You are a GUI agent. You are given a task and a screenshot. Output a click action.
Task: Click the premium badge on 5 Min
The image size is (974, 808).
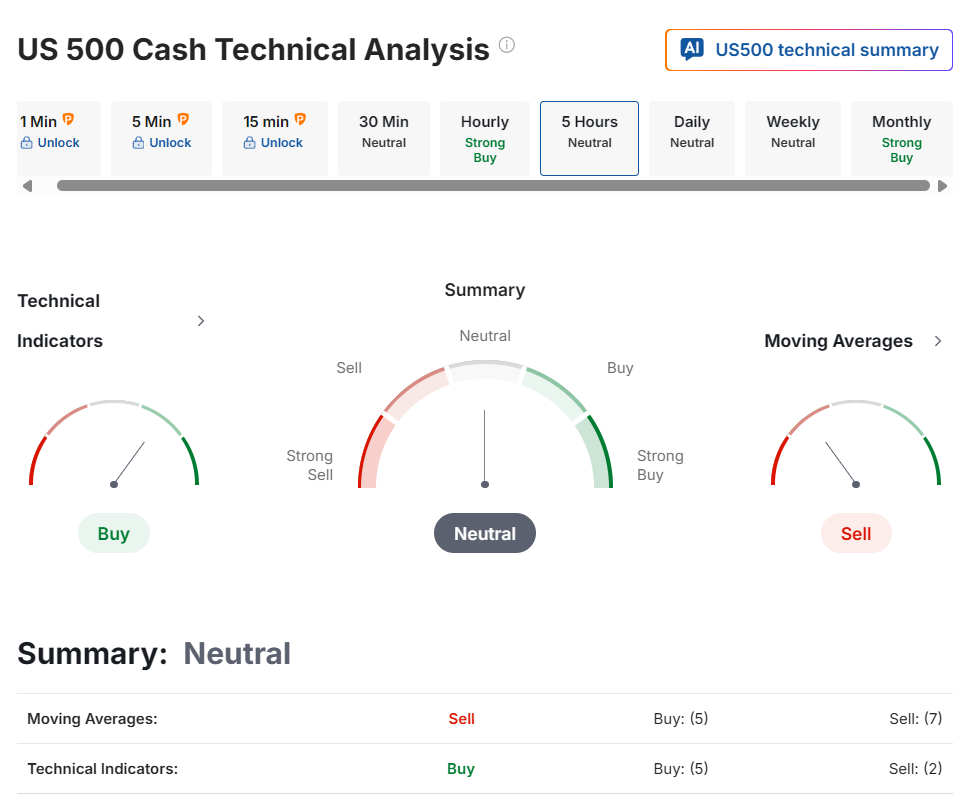[183, 120]
